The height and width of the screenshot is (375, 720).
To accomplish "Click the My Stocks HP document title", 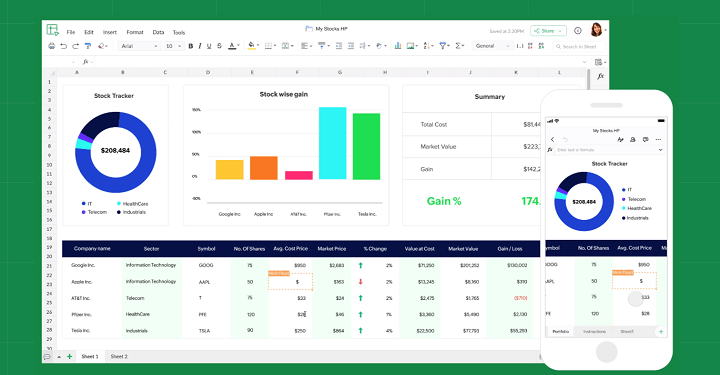I will click(x=332, y=28).
